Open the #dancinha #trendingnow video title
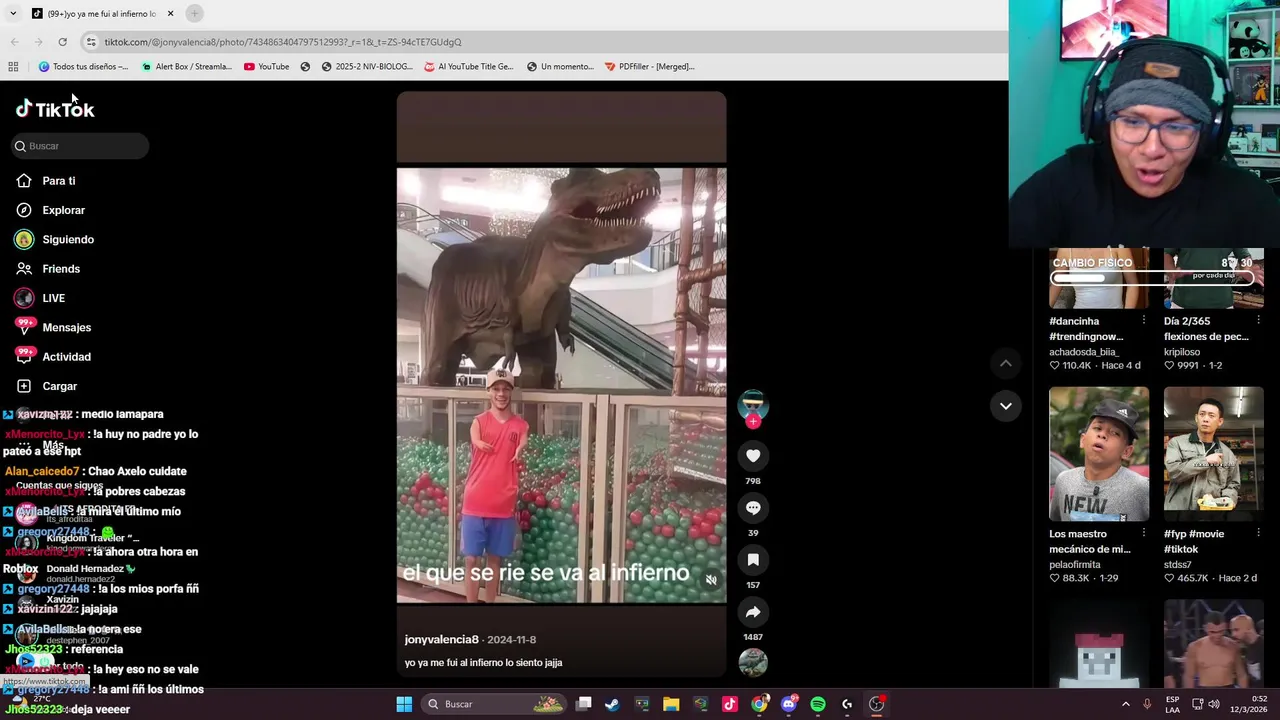The image size is (1280, 720). [1088, 329]
